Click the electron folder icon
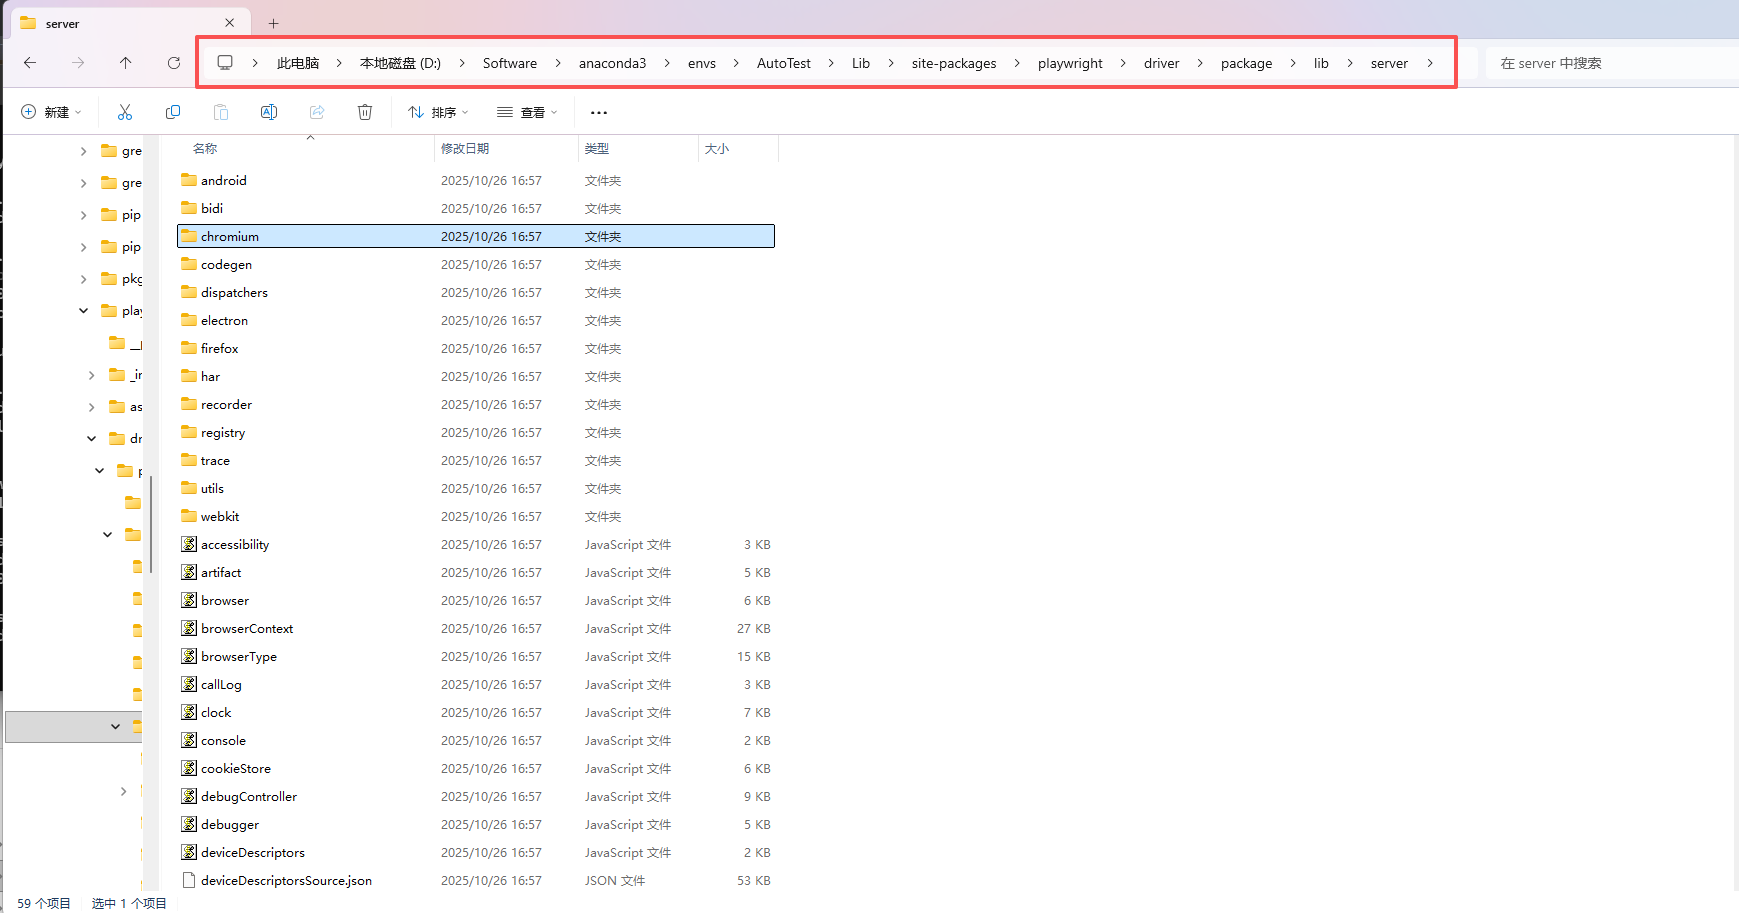Screen dimensions: 1739x913 189,320
